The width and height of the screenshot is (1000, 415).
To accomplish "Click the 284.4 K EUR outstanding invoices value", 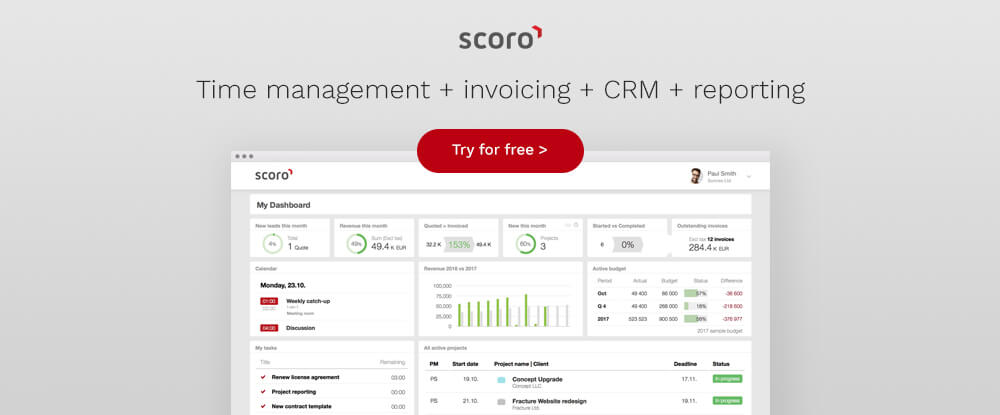I will click(707, 248).
